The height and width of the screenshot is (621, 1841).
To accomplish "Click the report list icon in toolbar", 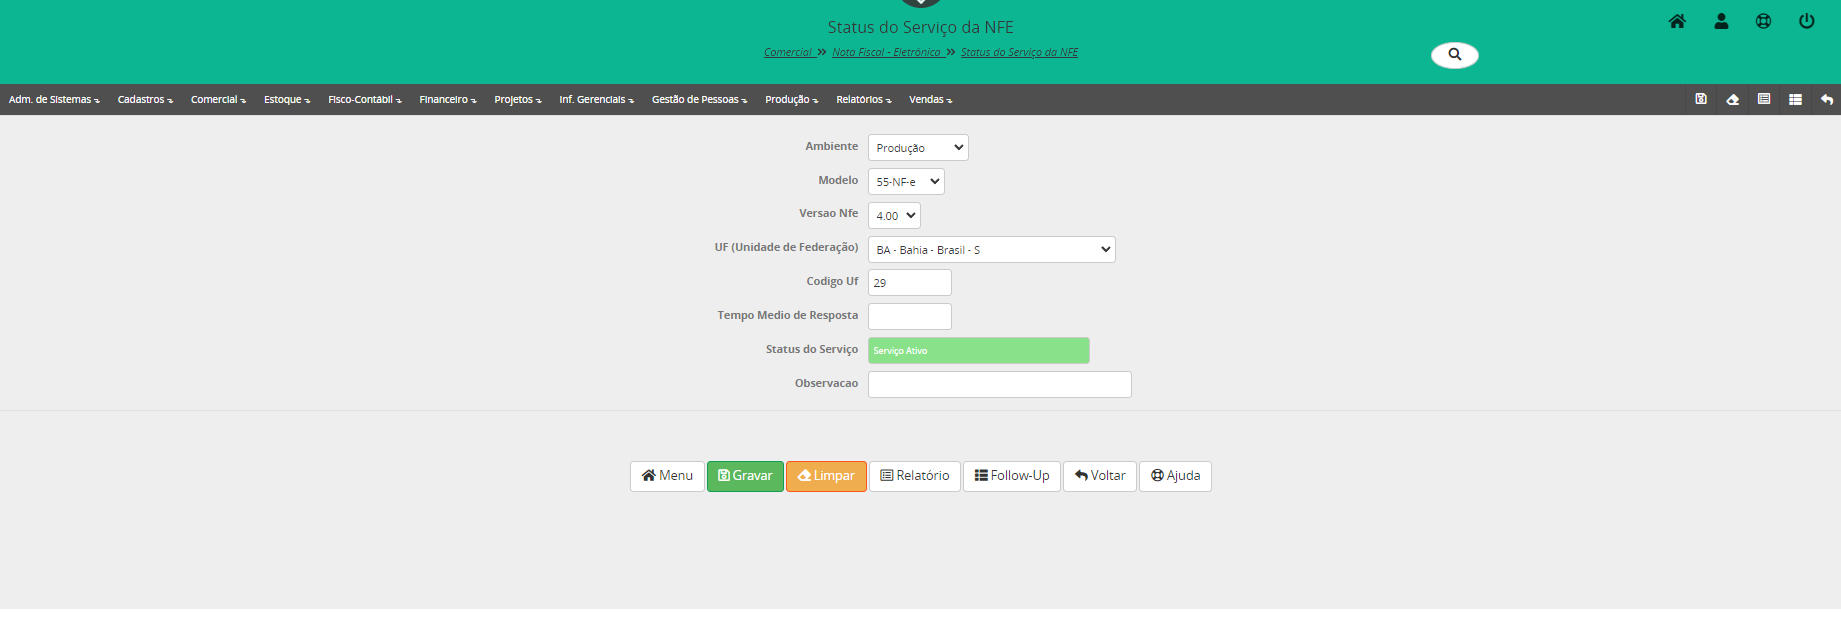I will point(1764,99).
